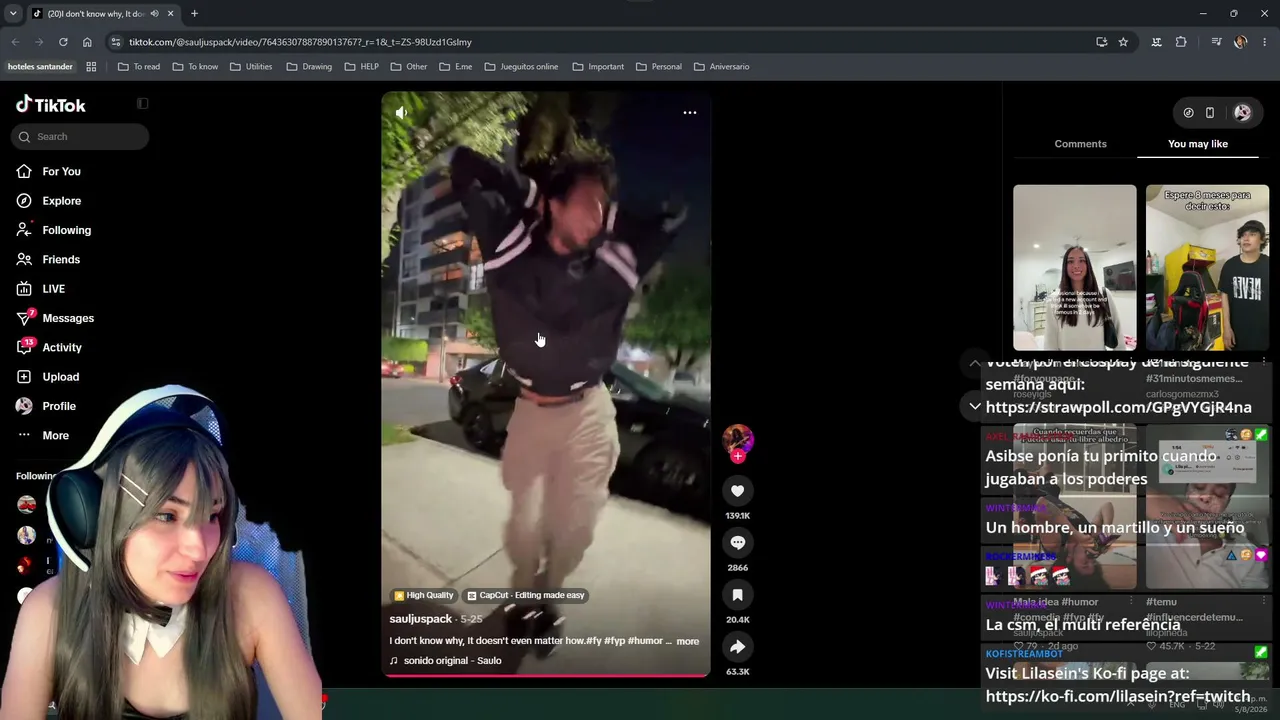Bookmark the video to favorites
Image resolution: width=1280 pixels, height=720 pixels.
(737, 595)
